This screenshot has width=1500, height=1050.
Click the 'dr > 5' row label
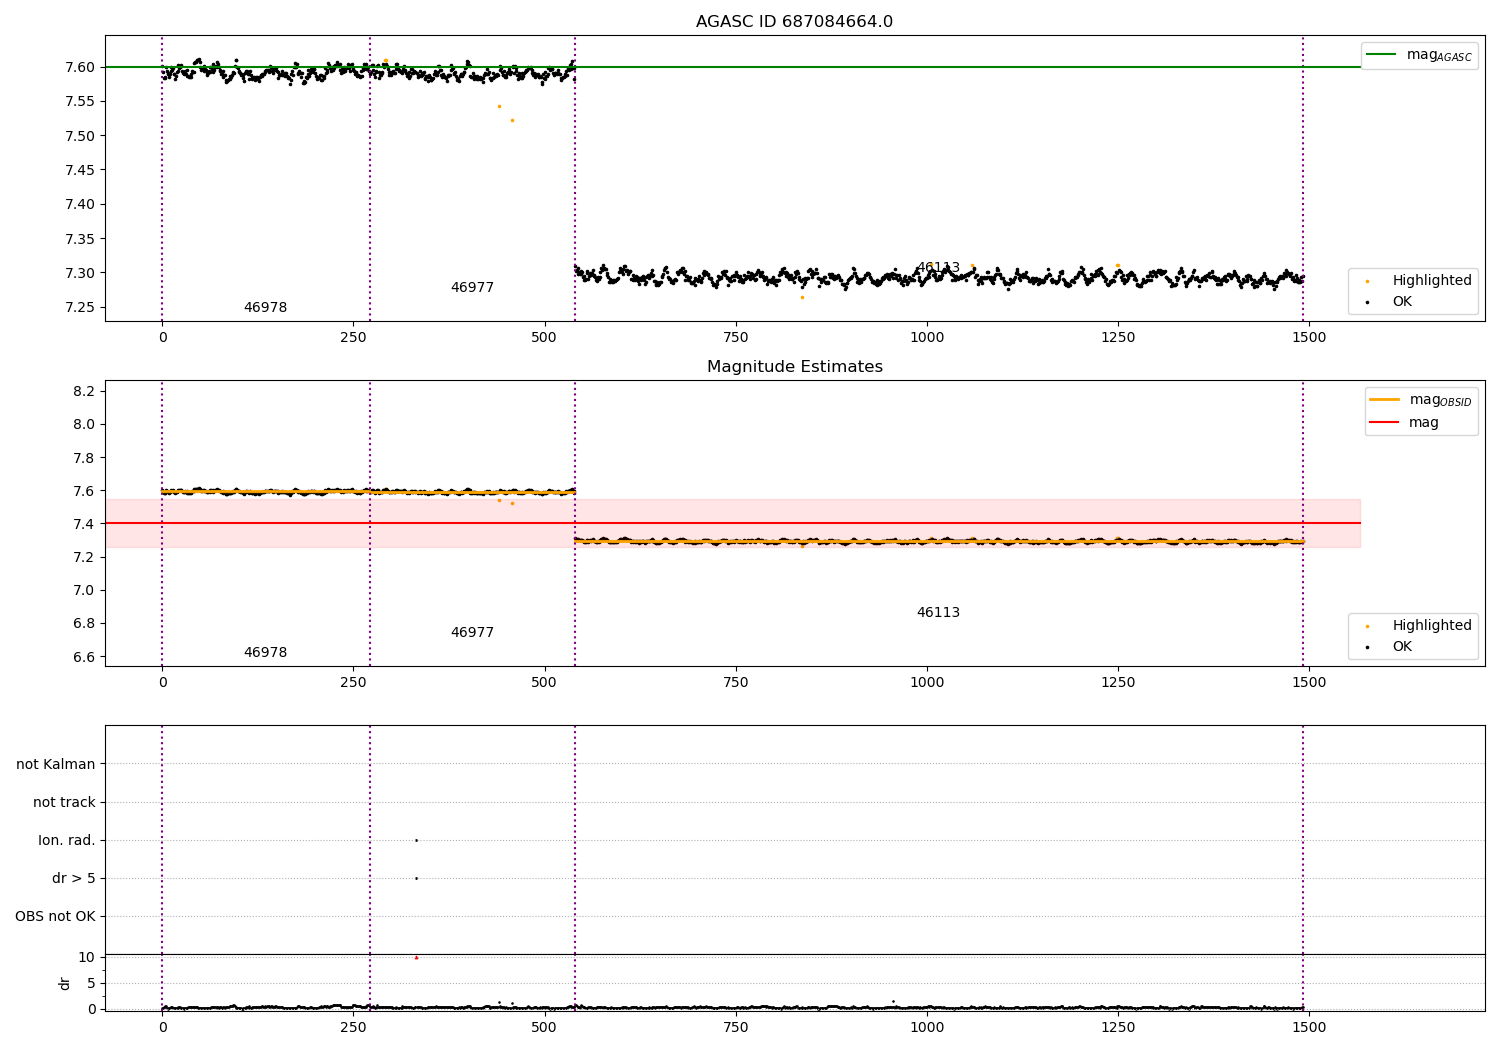pyautogui.click(x=74, y=879)
